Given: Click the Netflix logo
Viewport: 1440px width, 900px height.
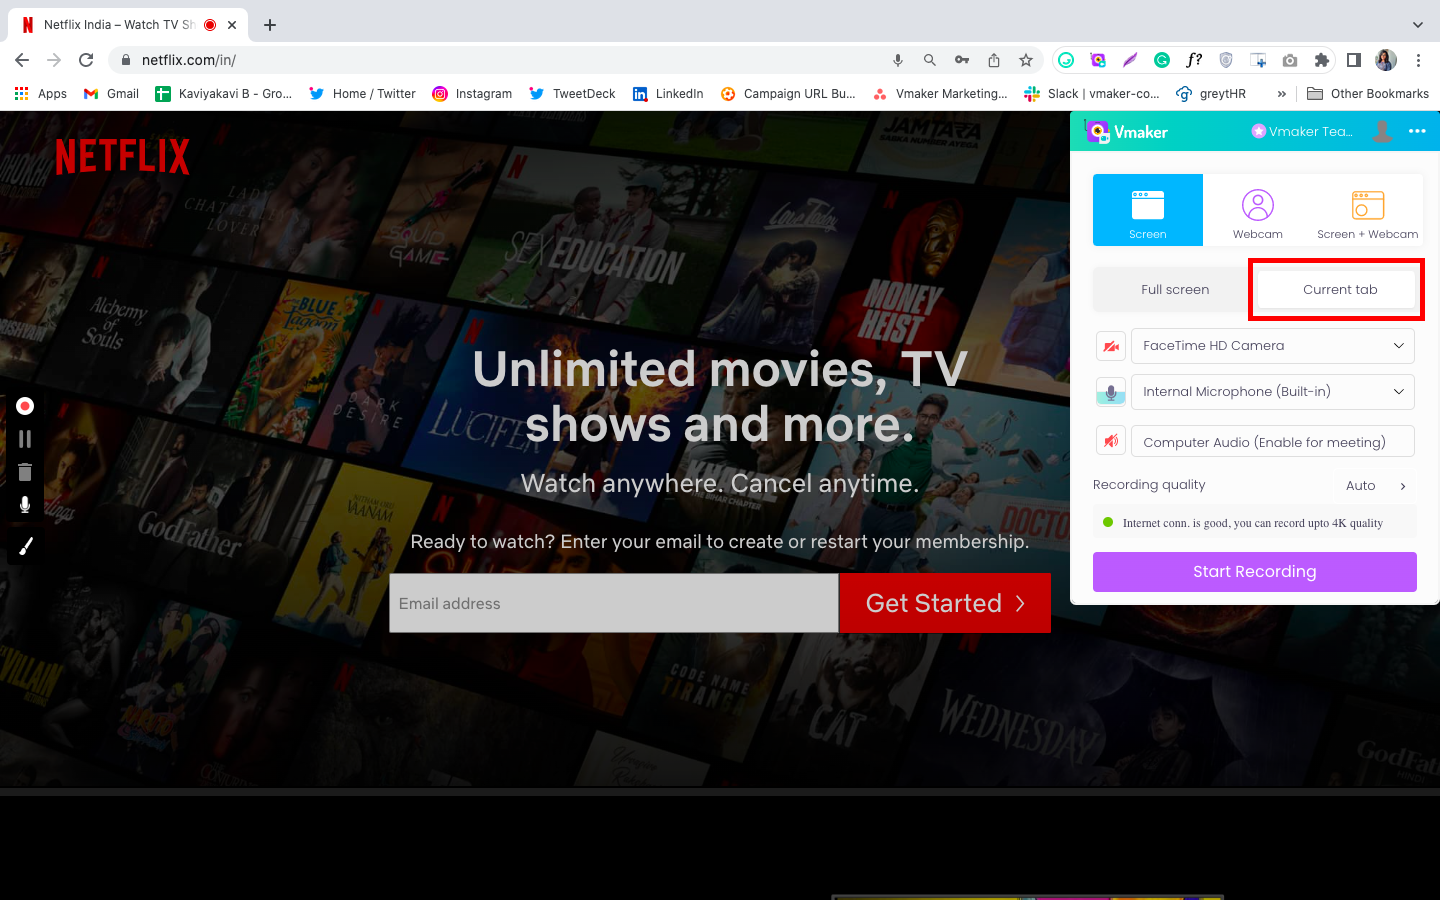Looking at the screenshot, I should tap(122, 157).
